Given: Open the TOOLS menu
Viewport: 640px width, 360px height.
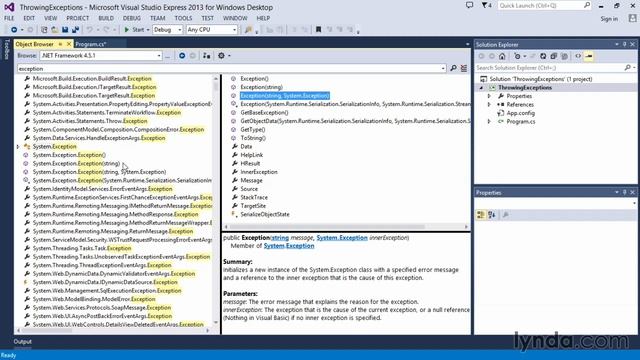Looking at the screenshot, I should [x=183, y=18].
